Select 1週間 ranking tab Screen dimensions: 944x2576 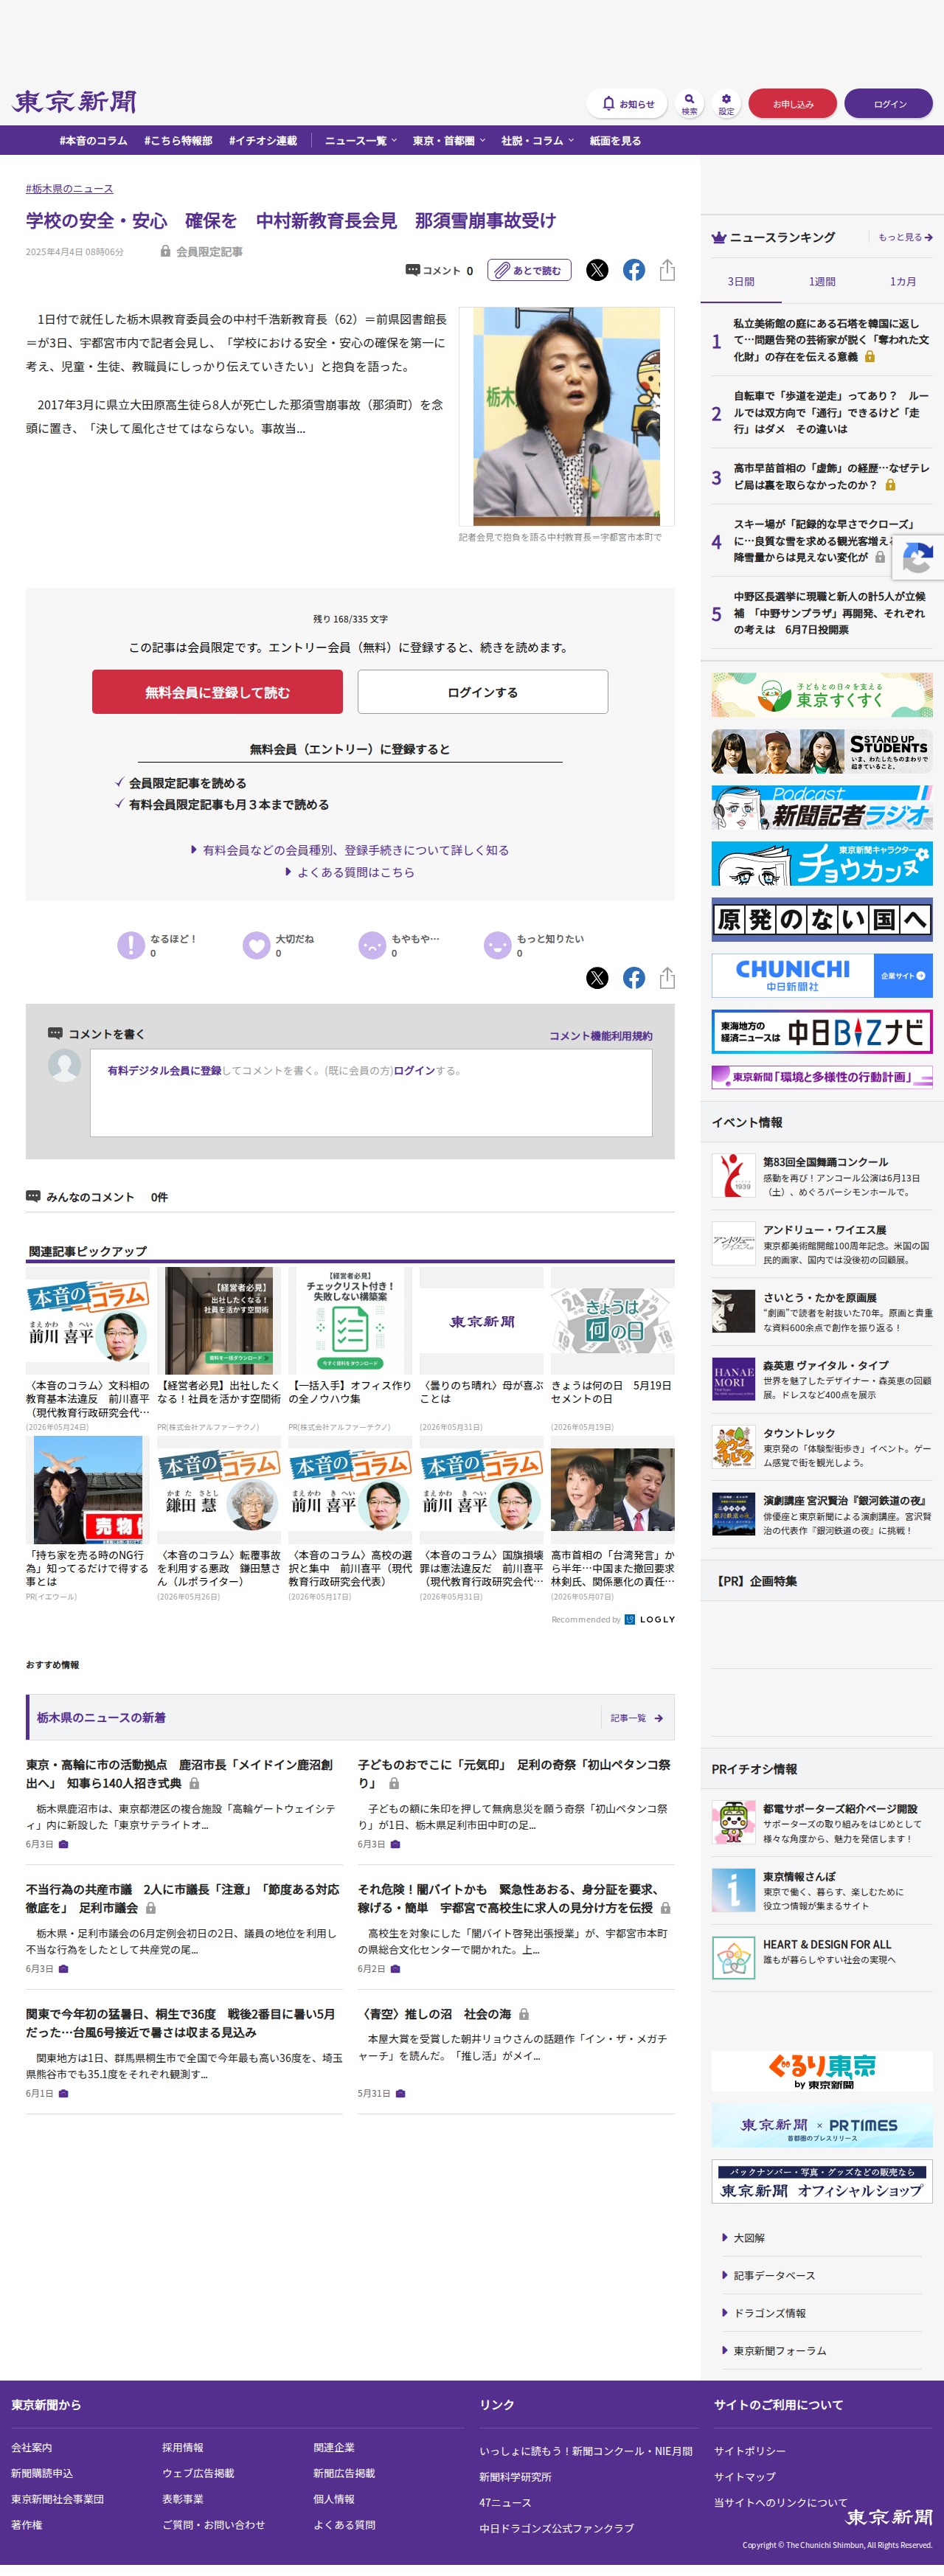point(822,282)
